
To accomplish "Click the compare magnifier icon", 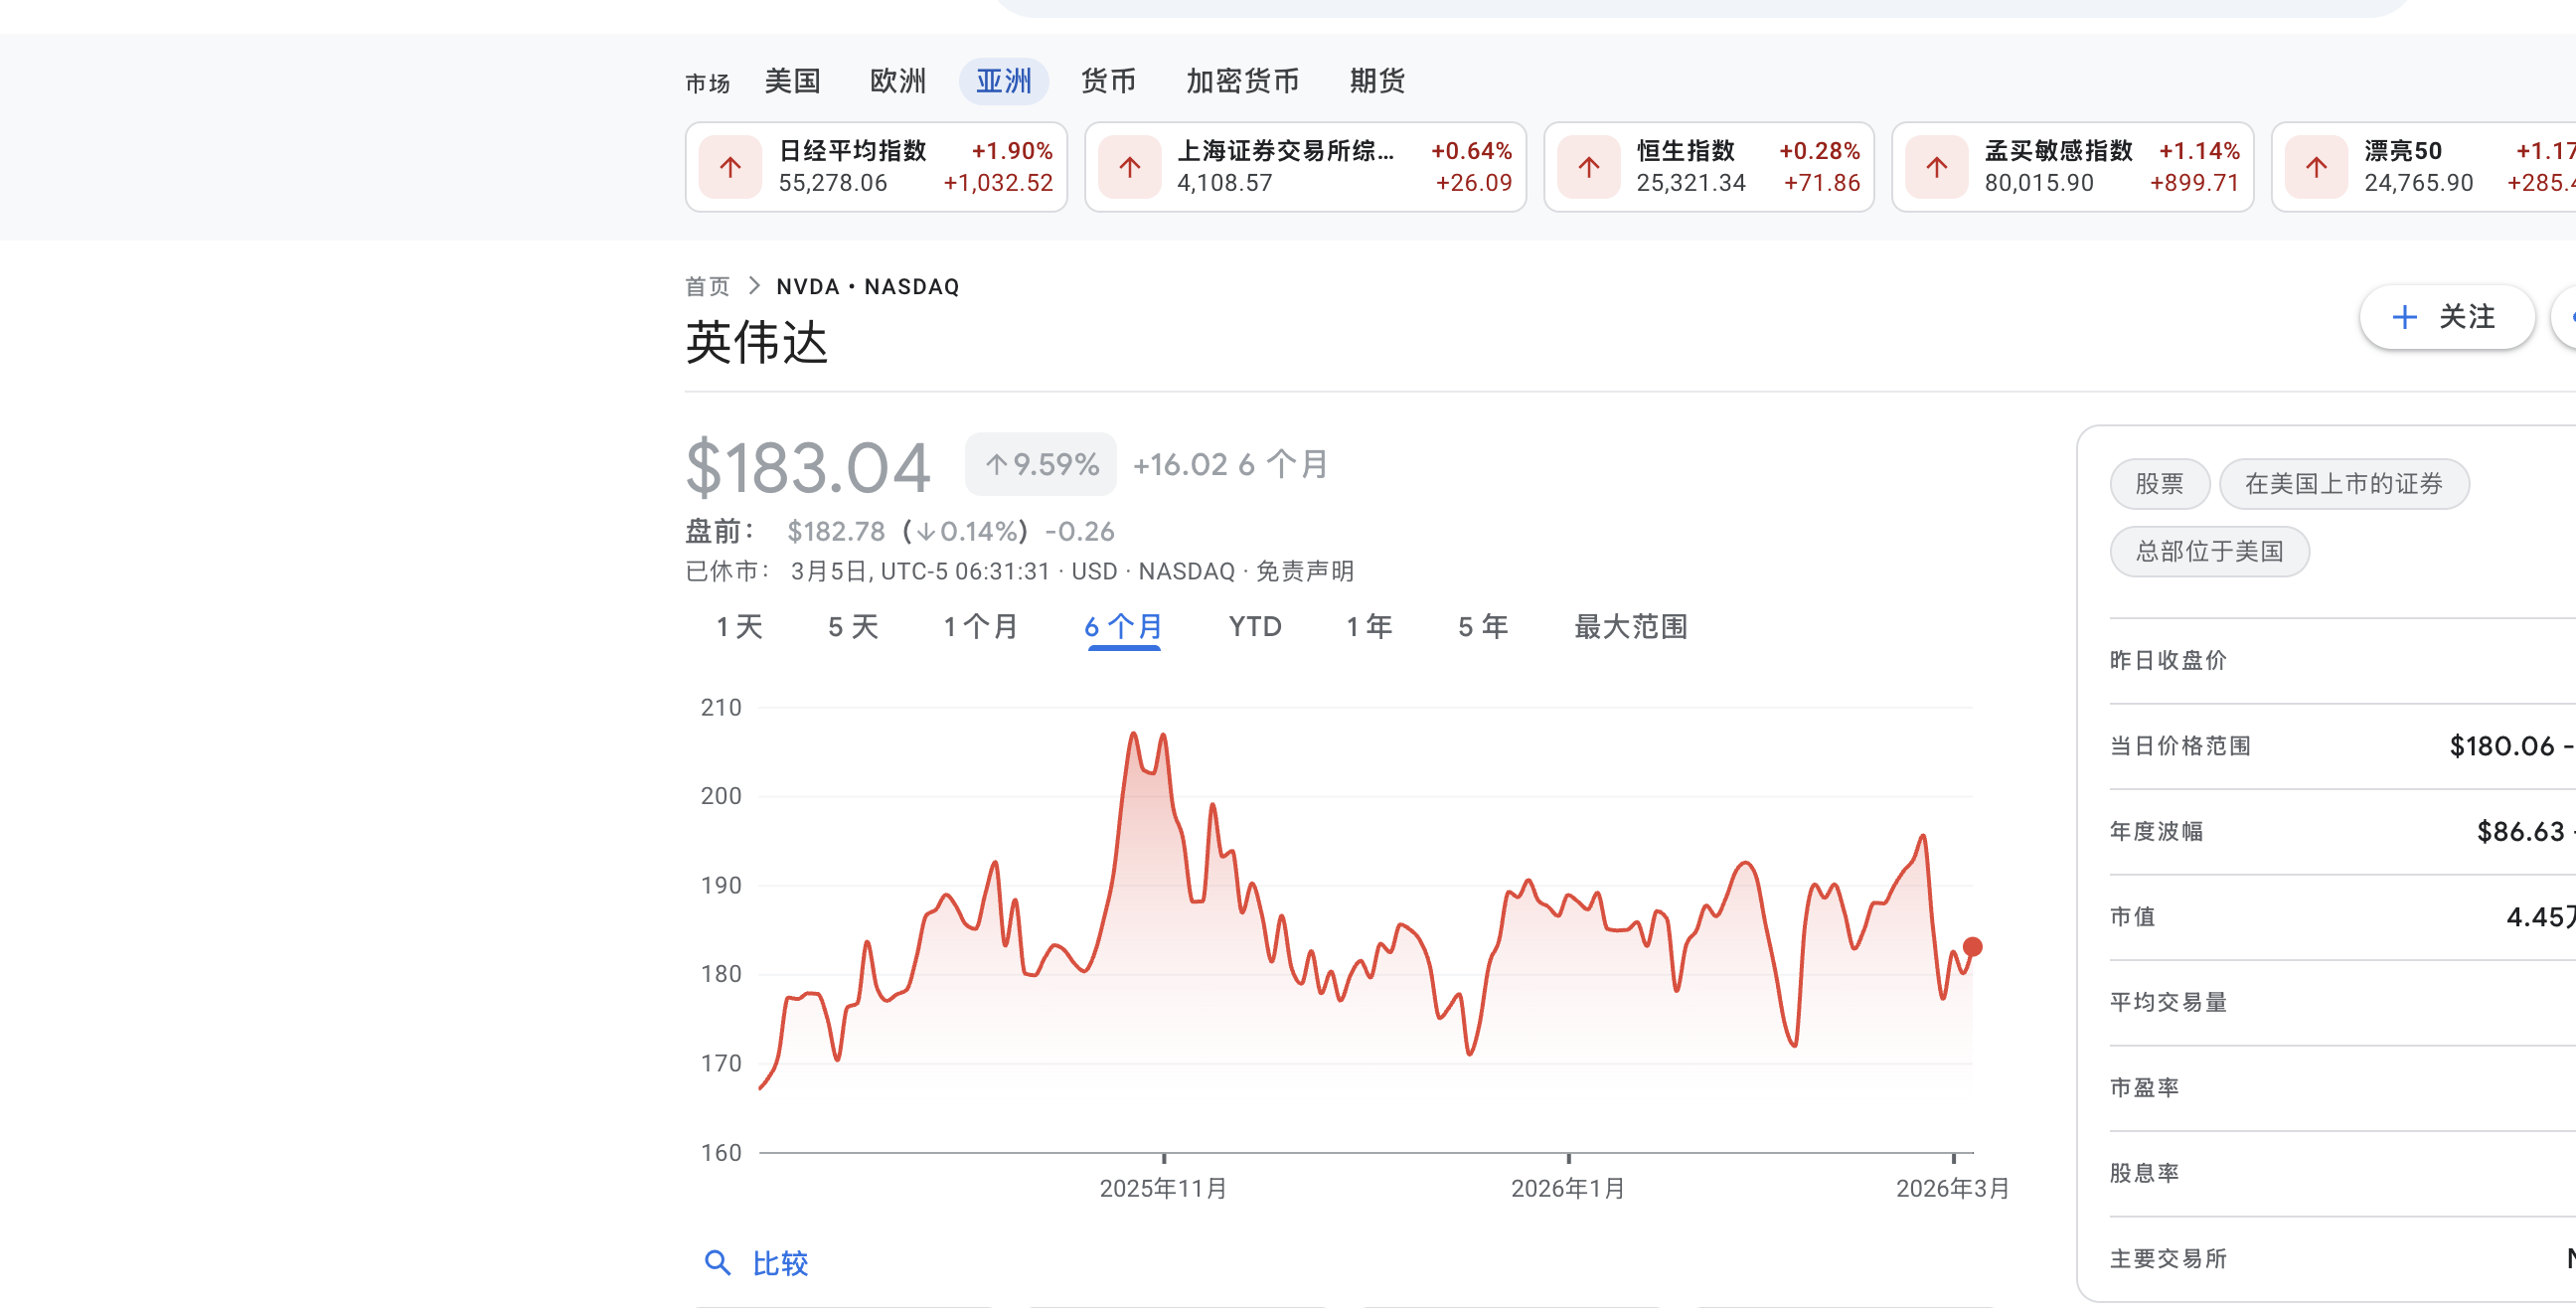I will coord(717,1262).
